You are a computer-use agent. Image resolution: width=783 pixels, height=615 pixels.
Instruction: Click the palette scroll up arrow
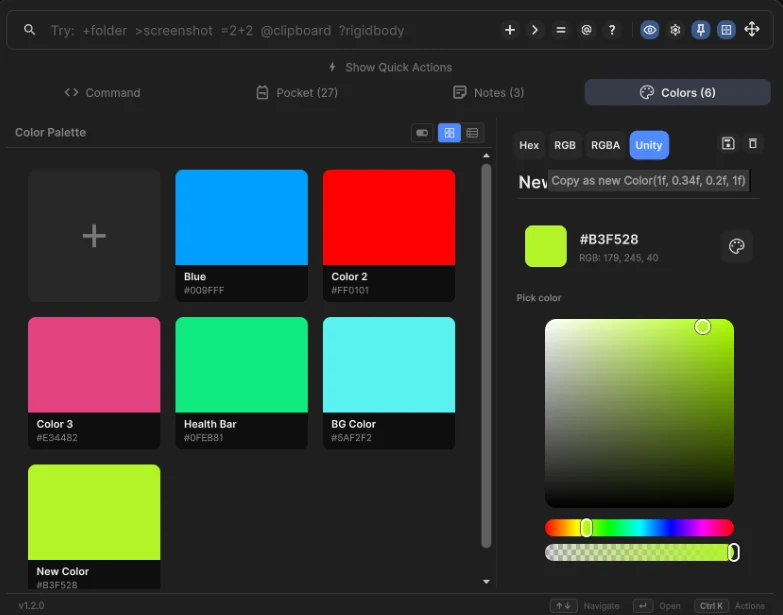(486, 156)
